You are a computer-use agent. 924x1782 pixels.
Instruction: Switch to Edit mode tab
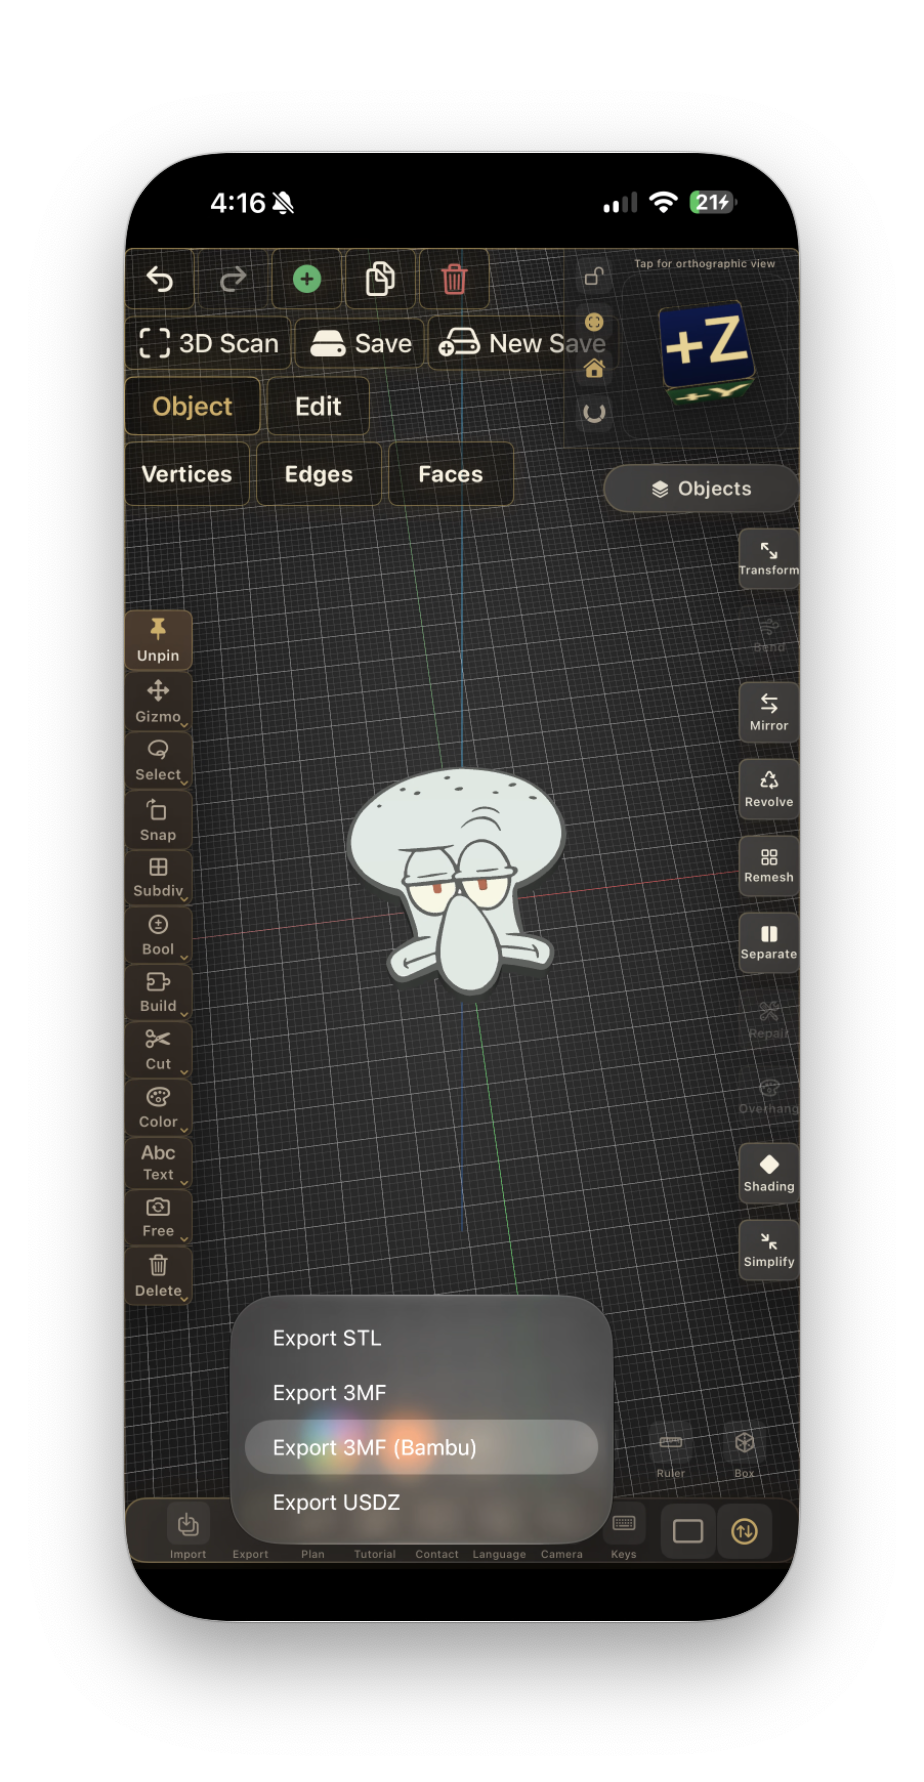click(x=318, y=406)
